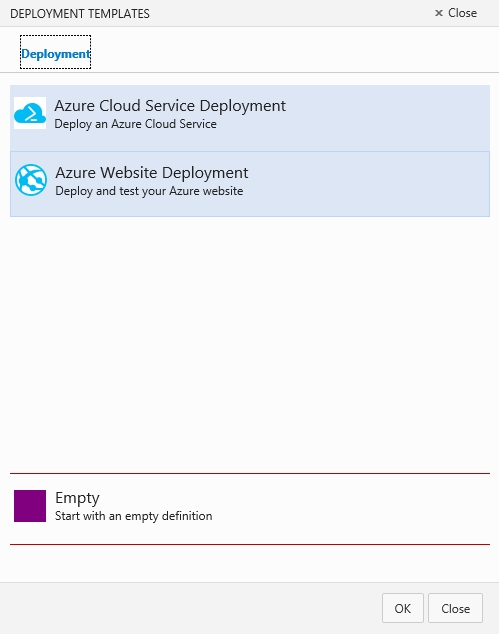
Task: Click 'Start with an empty definition' text
Action: (133, 516)
